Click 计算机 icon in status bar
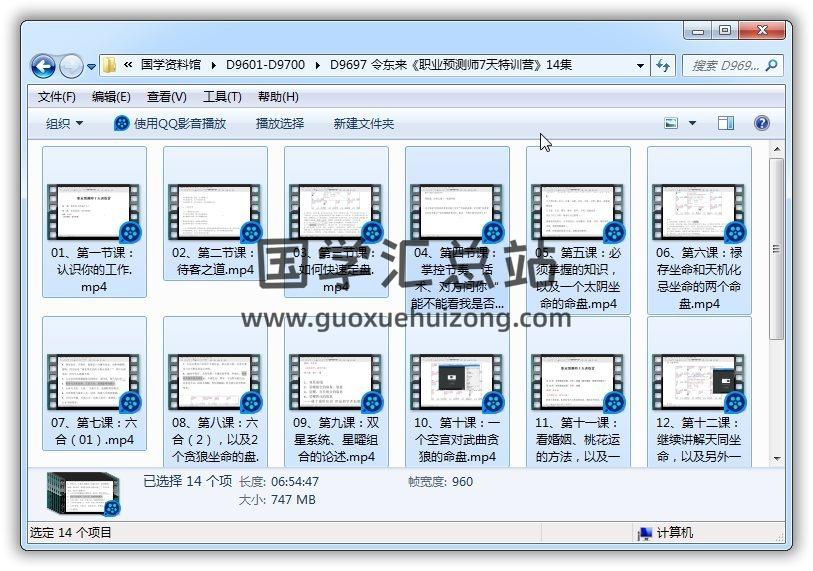Viewport: 813px width, 571px height. [644, 533]
